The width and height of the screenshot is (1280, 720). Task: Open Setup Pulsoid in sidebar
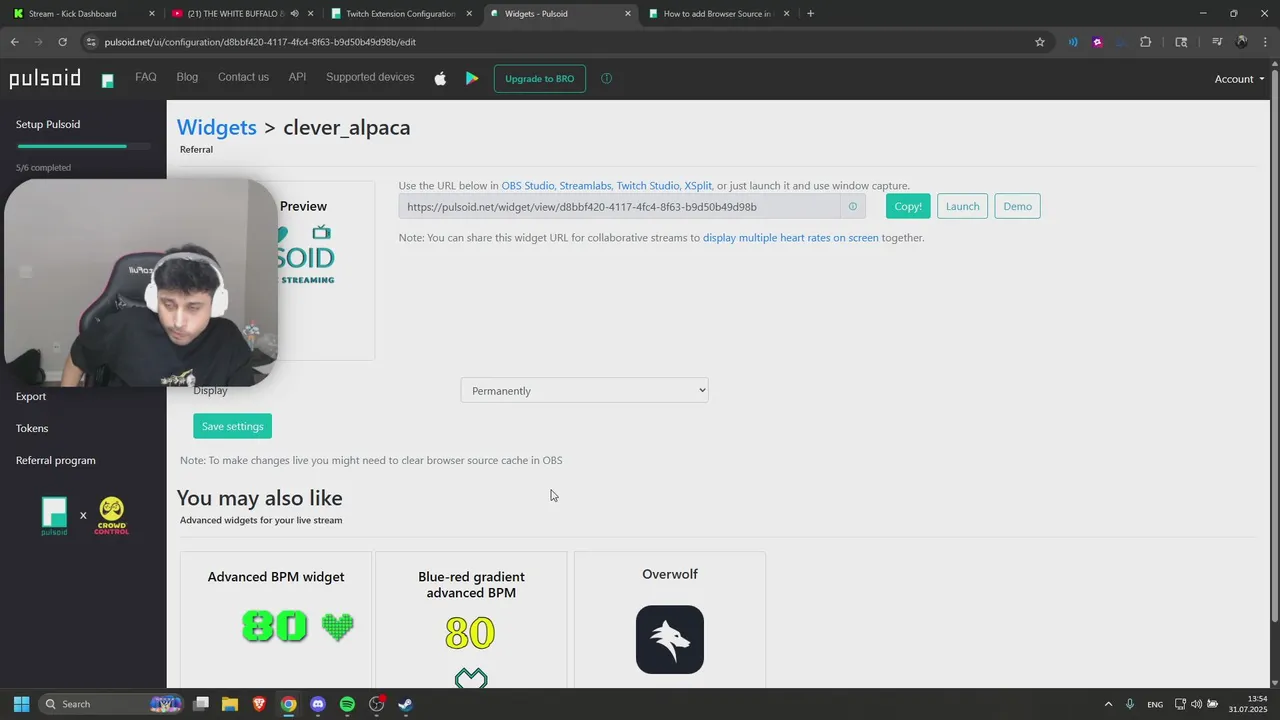coord(48,124)
